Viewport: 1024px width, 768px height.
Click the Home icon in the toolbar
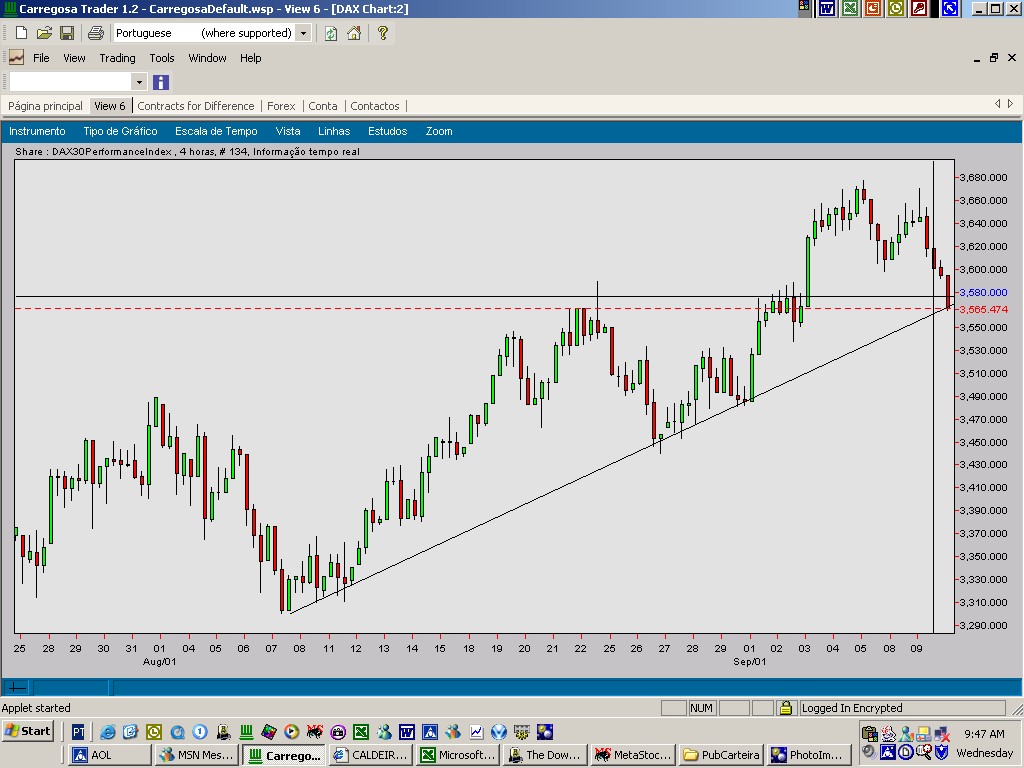coord(354,33)
